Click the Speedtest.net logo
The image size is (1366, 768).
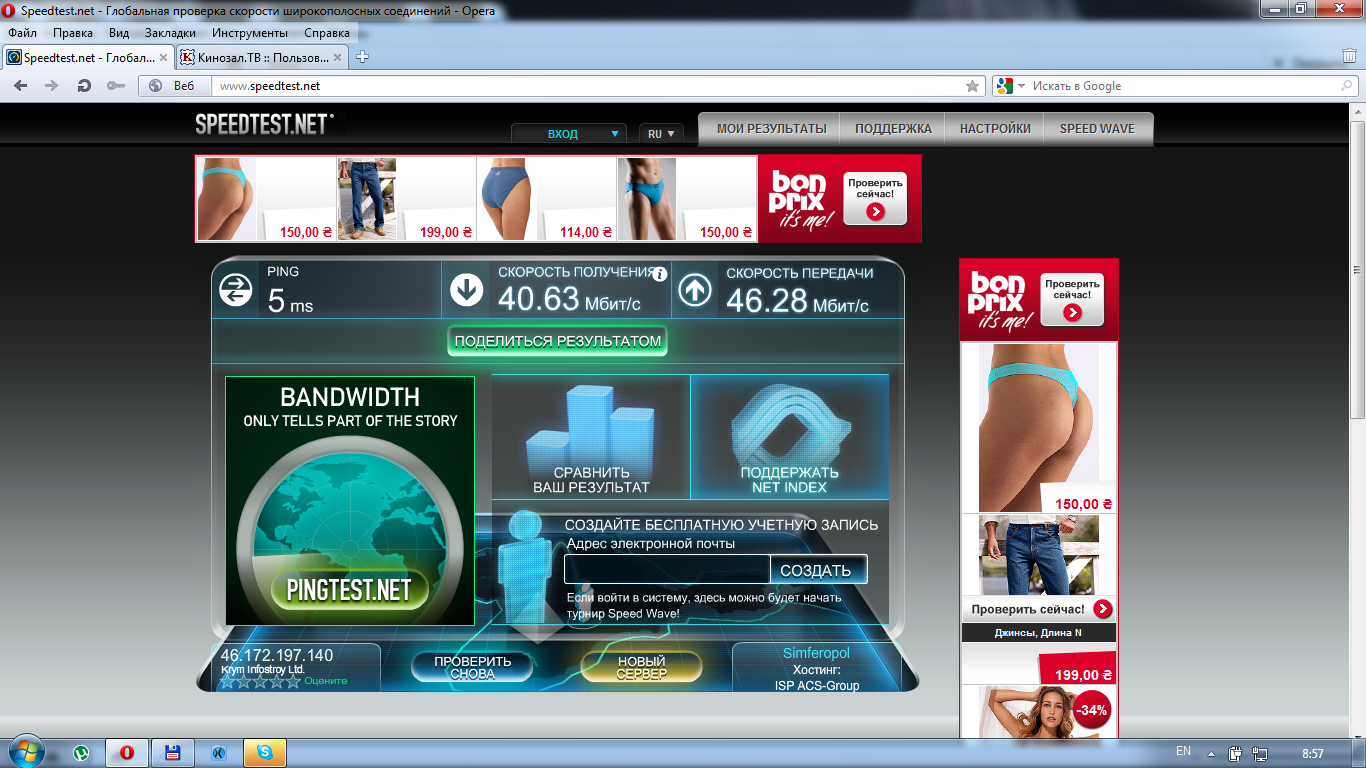coord(263,123)
